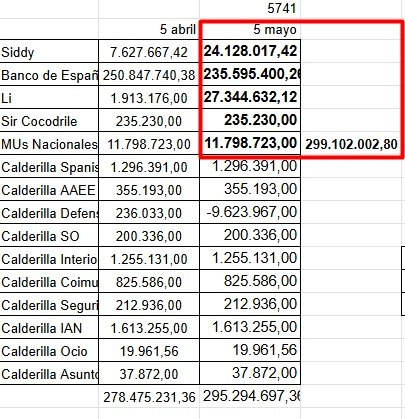Viewport: 405px width, 419px height.
Task: Select the Siddy label cell
Action: (x=49, y=51)
